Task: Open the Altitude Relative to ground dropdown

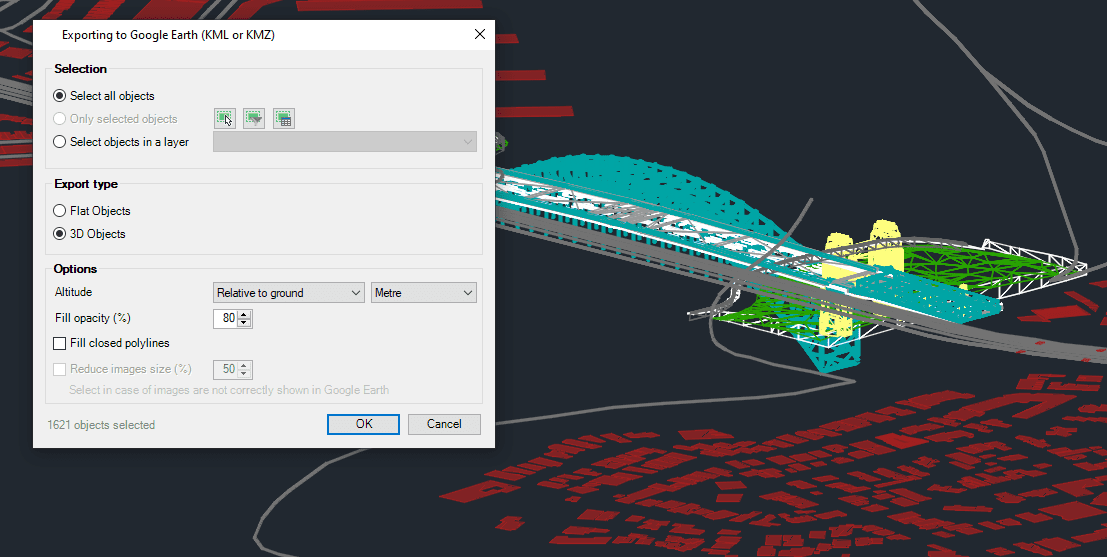Action: pos(289,293)
